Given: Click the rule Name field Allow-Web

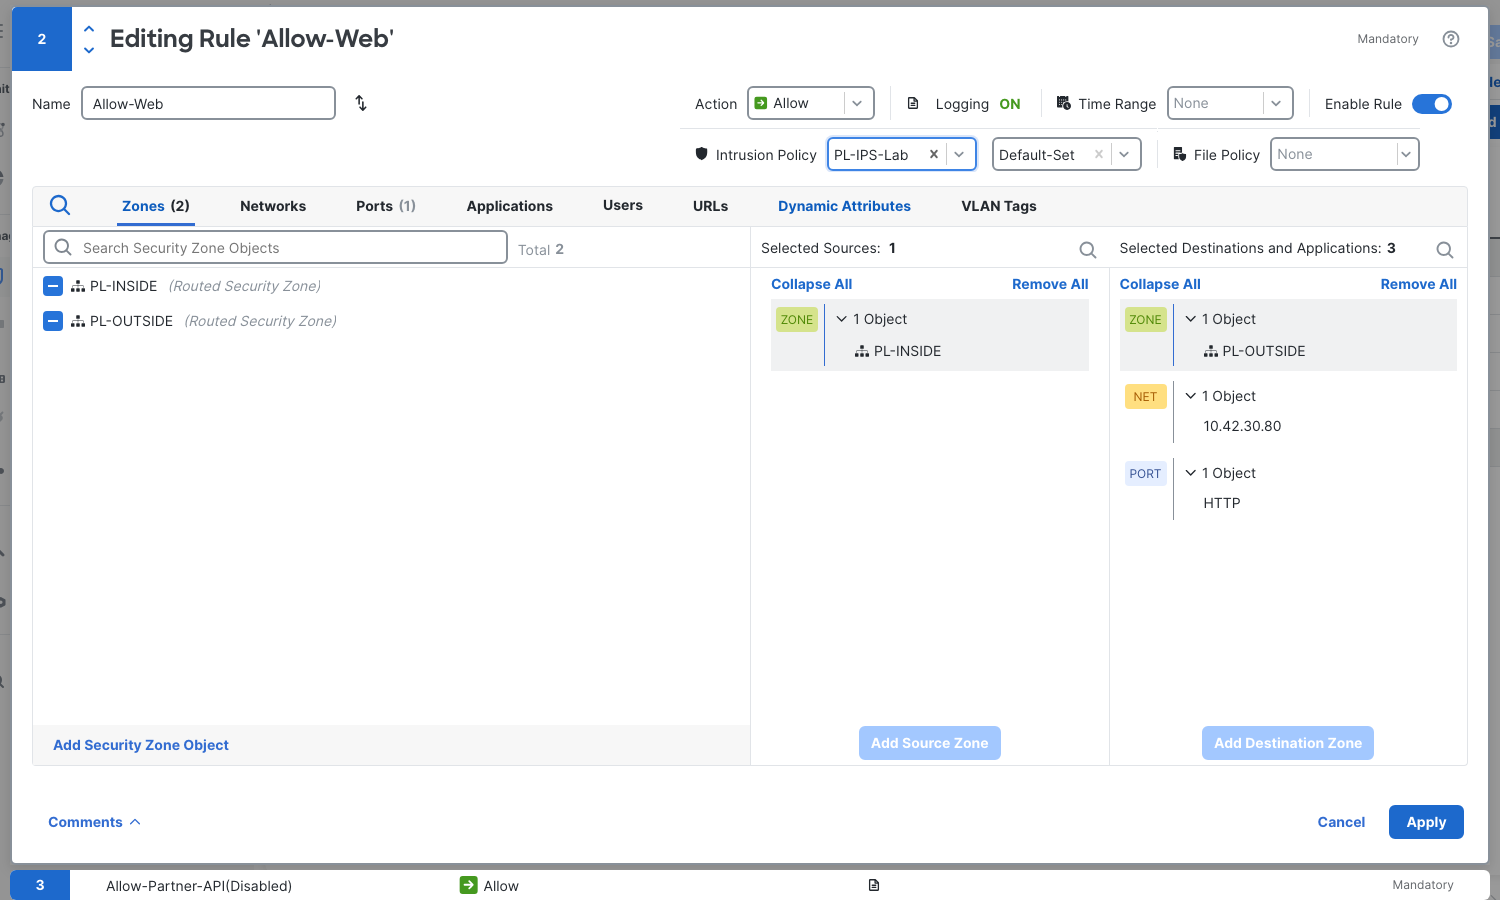Looking at the screenshot, I should (208, 103).
